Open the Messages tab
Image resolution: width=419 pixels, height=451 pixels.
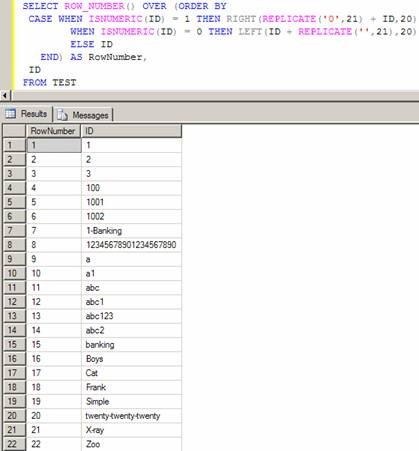[83, 115]
